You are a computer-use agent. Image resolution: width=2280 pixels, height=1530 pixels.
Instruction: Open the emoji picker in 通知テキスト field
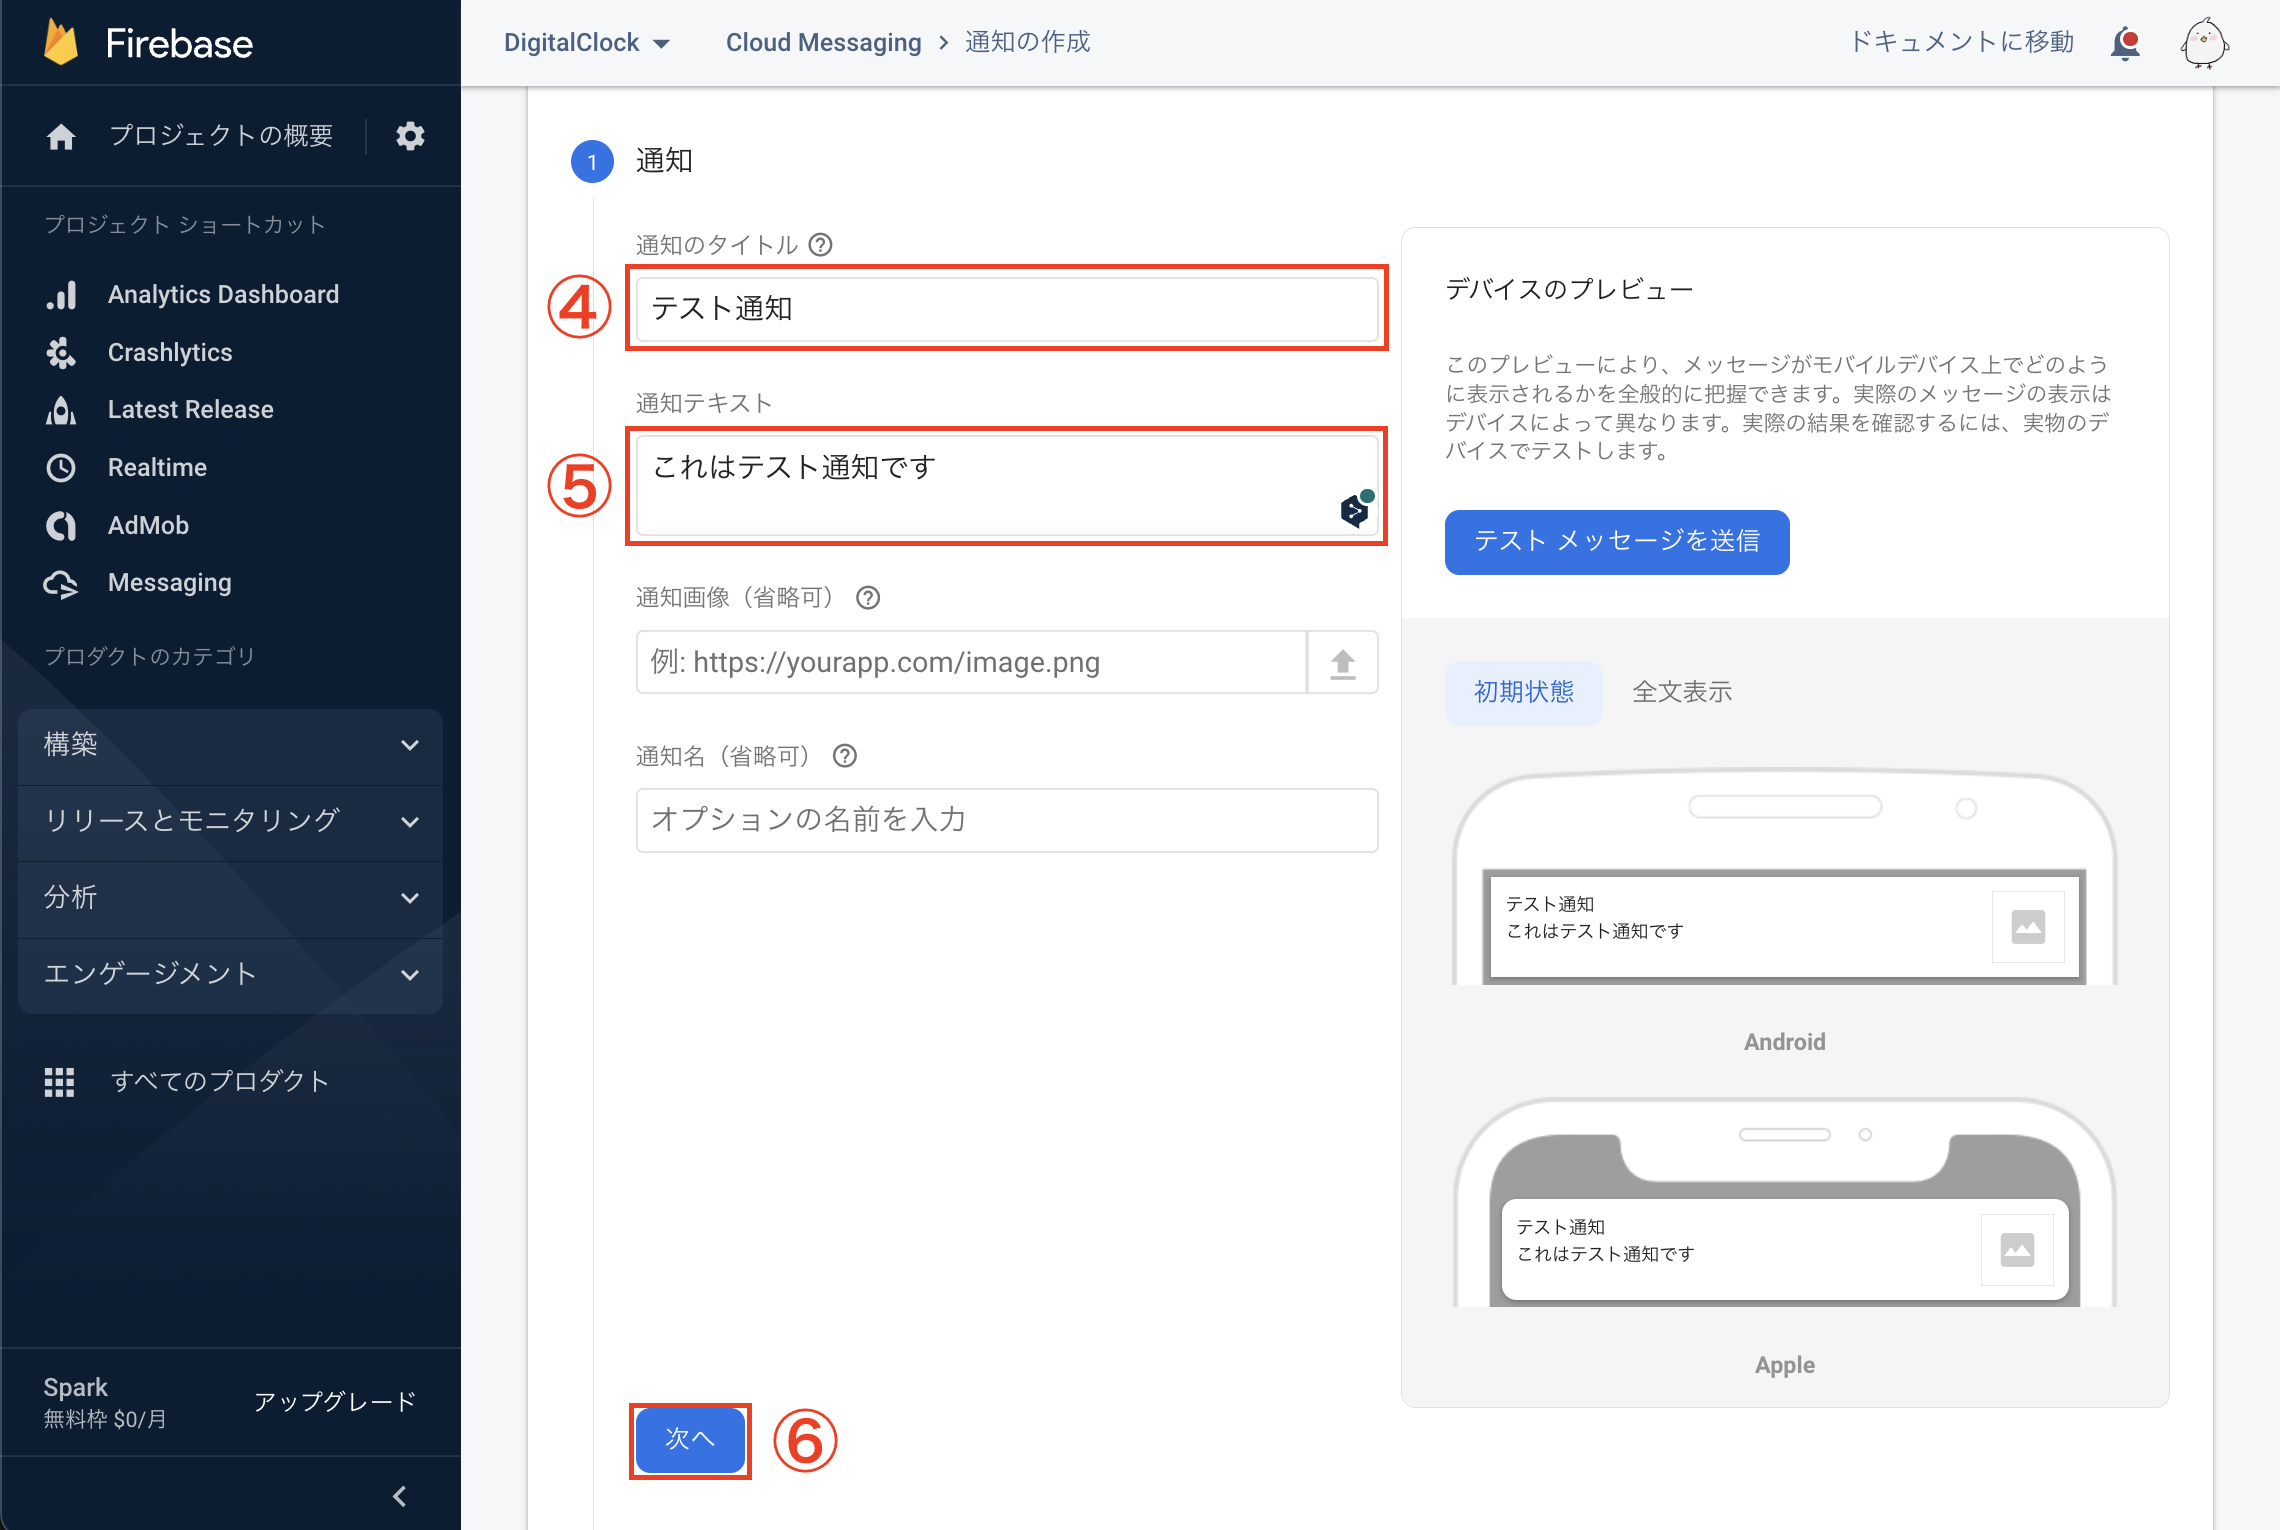pyautogui.click(x=1353, y=511)
